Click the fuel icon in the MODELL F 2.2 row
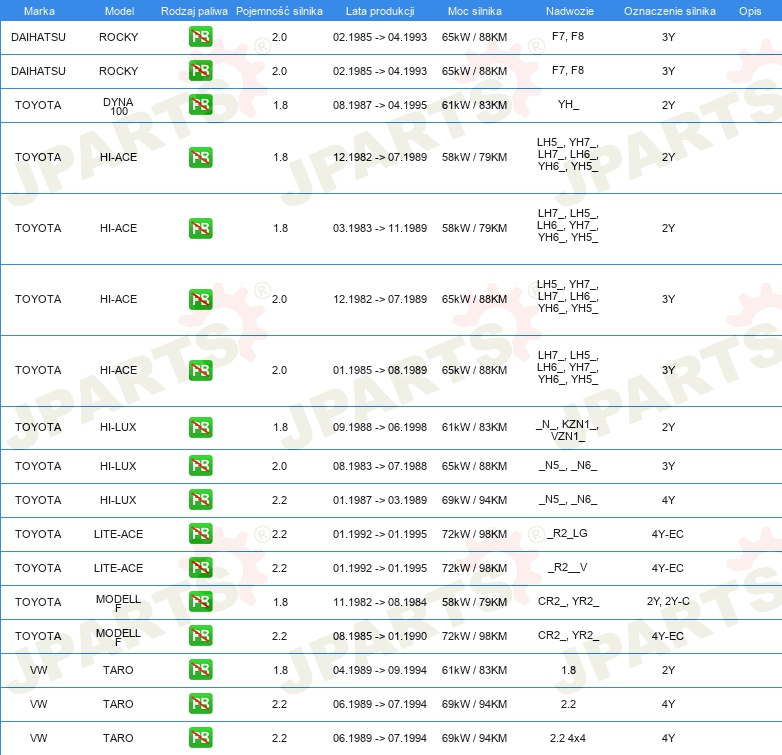Viewport: 782px width, 755px height. [x=200, y=636]
